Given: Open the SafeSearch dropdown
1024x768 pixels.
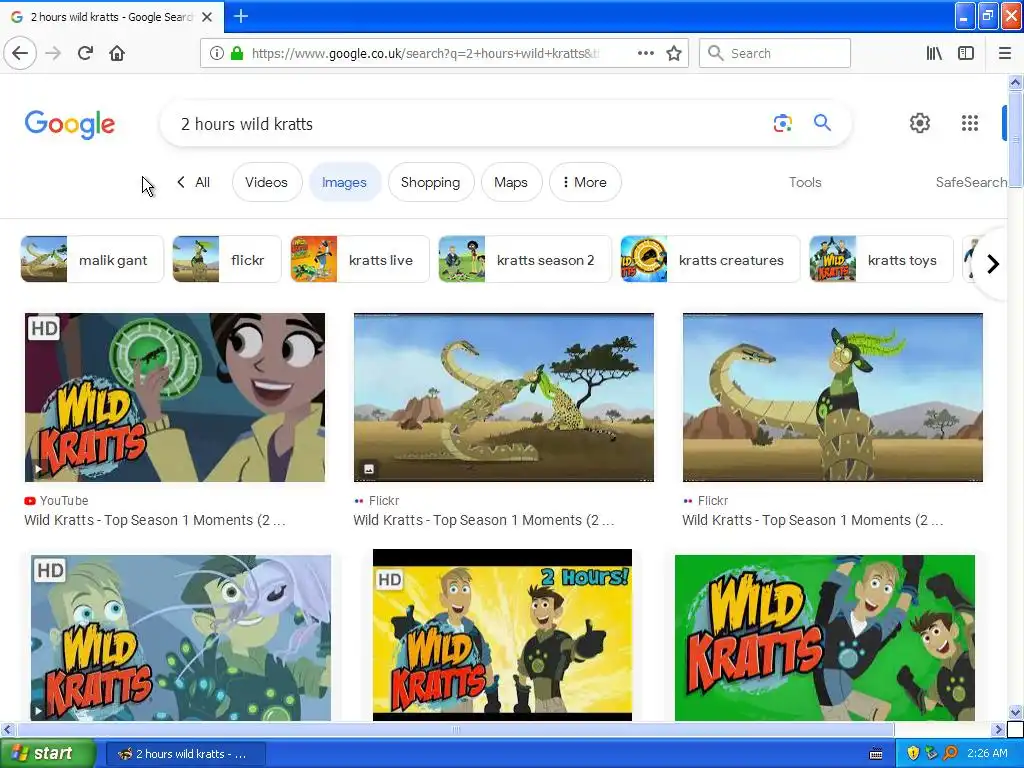Looking at the screenshot, I should point(971,182).
